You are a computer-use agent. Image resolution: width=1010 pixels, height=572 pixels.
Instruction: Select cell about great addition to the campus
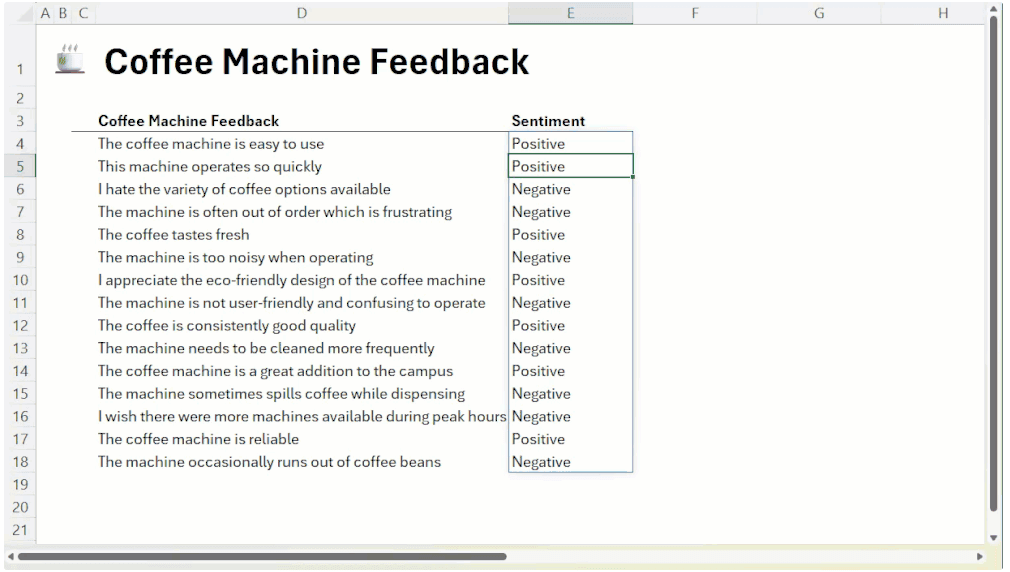coord(301,370)
